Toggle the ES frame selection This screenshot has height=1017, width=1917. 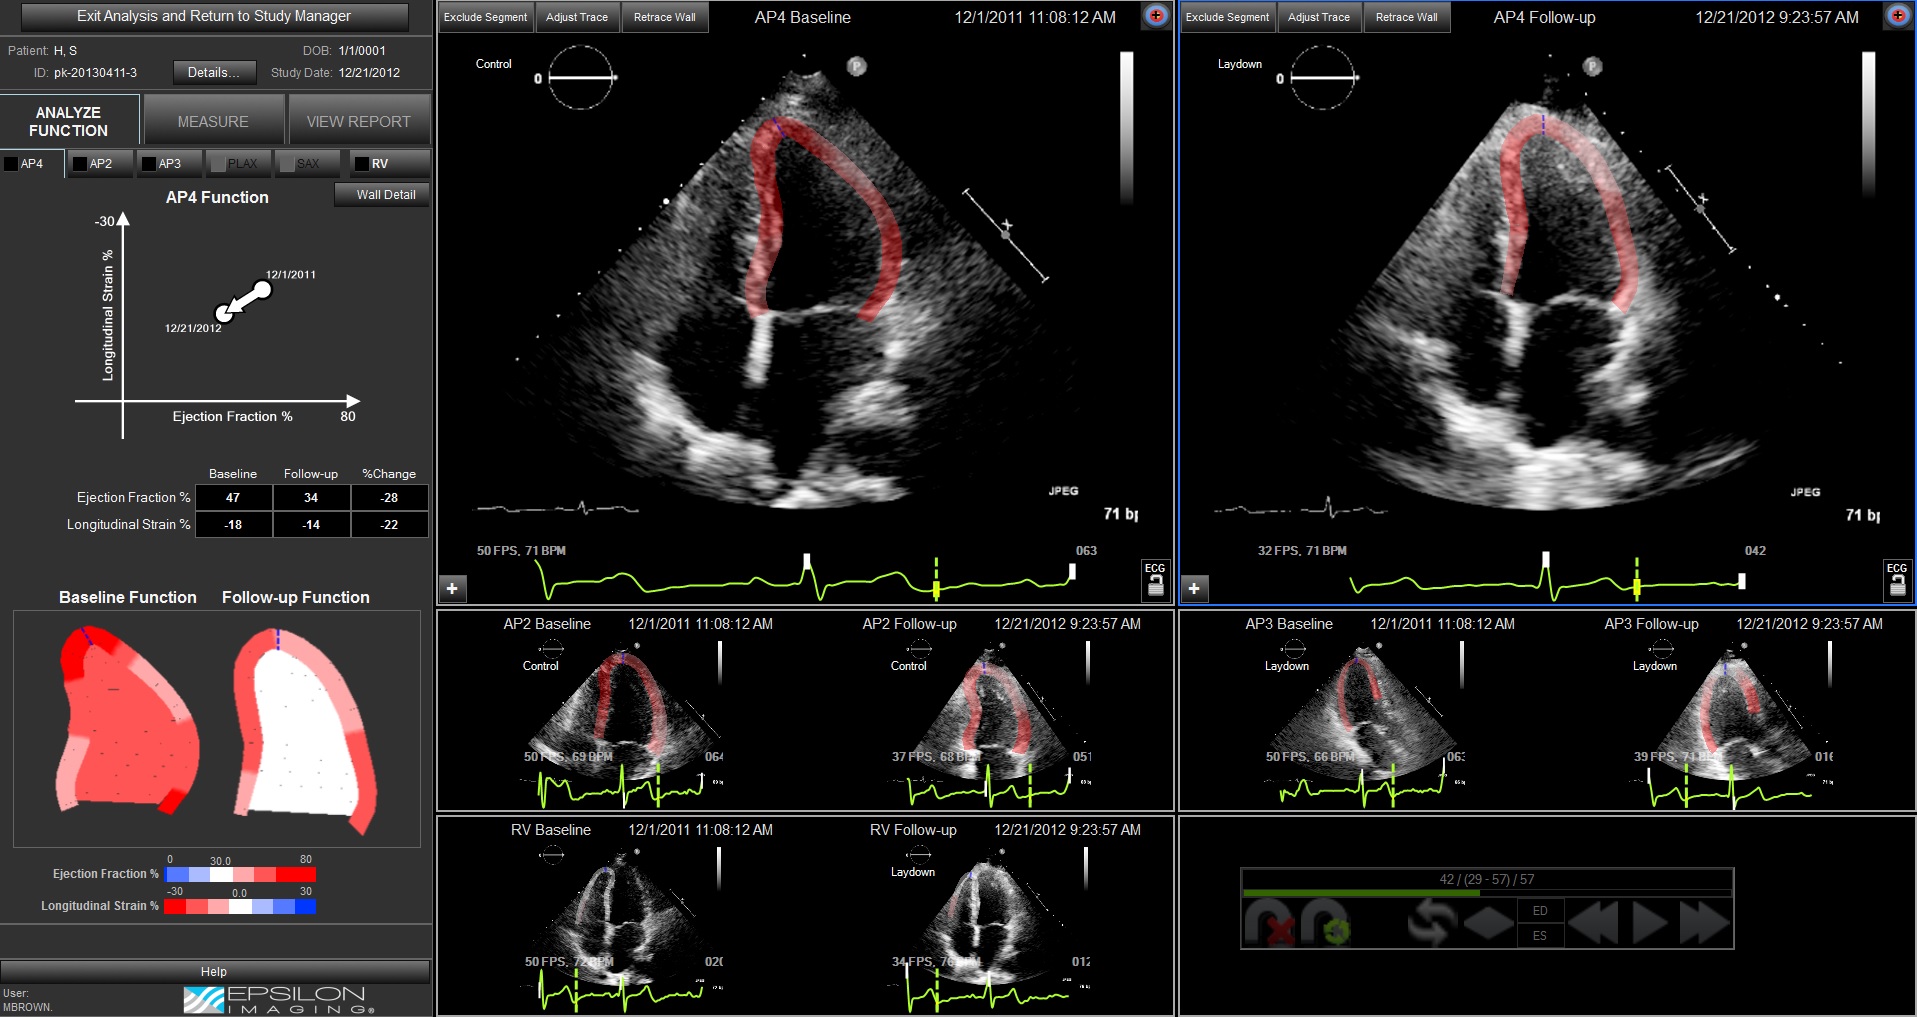[1541, 936]
